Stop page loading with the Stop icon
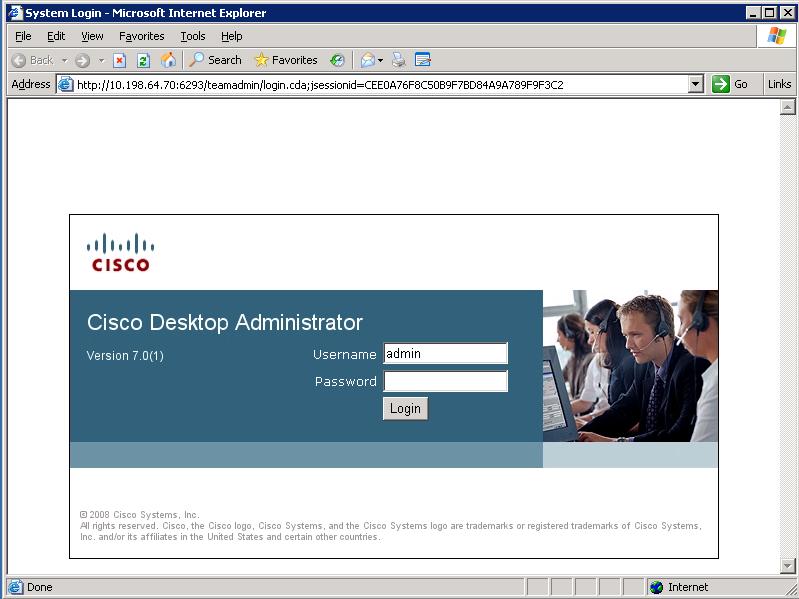Screen dimensions: 799x599 tap(119, 61)
